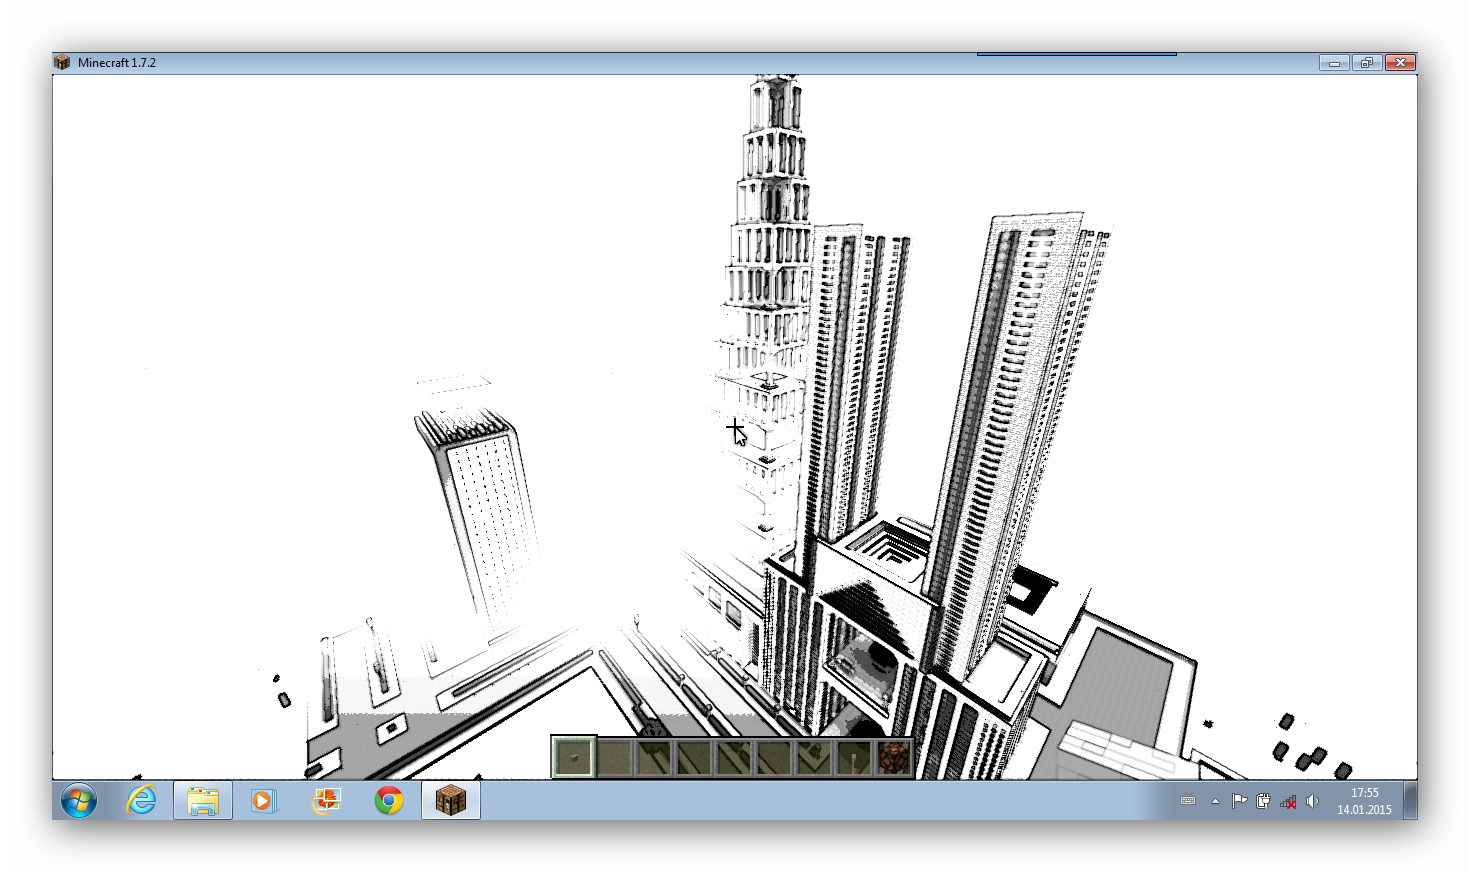Open Windows Explorer folder on taskbar
The image size is (1470, 872).
203,800
